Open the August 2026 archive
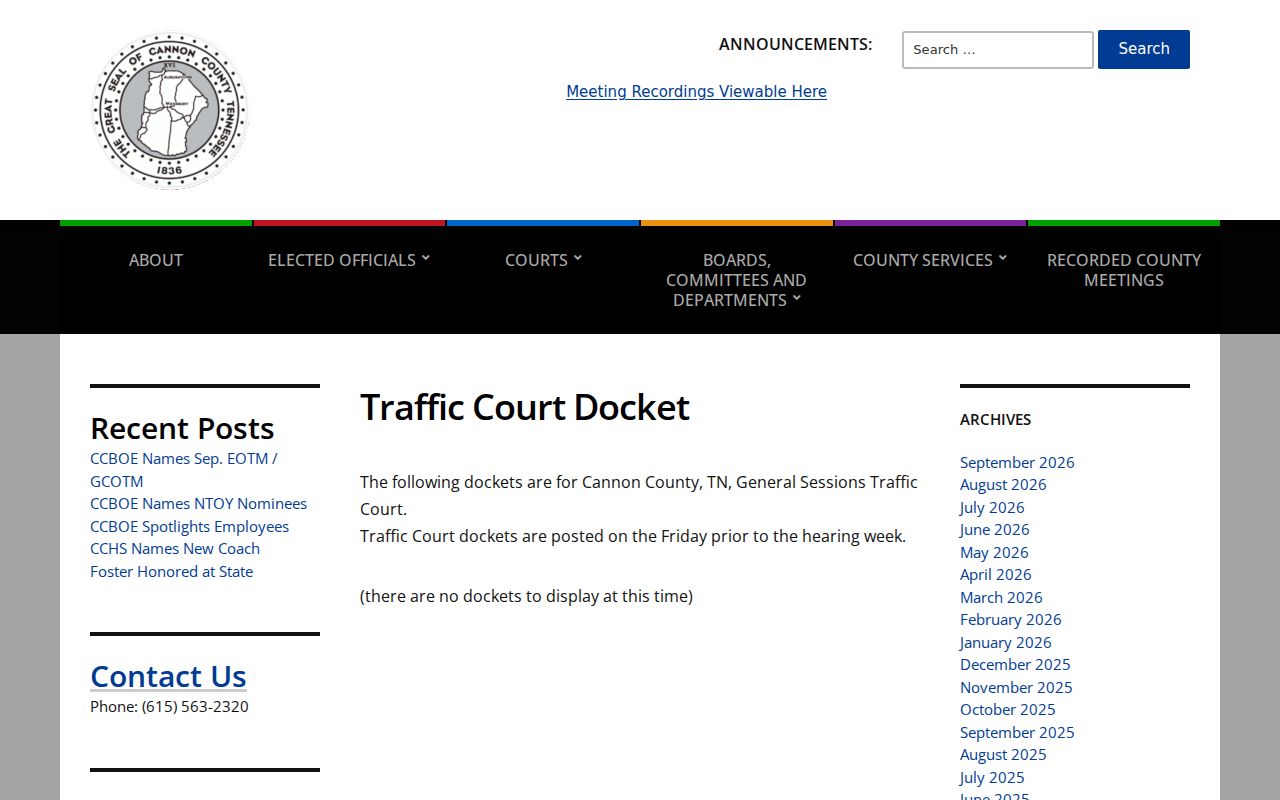Image resolution: width=1280 pixels, height=800 pixels. pos(1003,485)
